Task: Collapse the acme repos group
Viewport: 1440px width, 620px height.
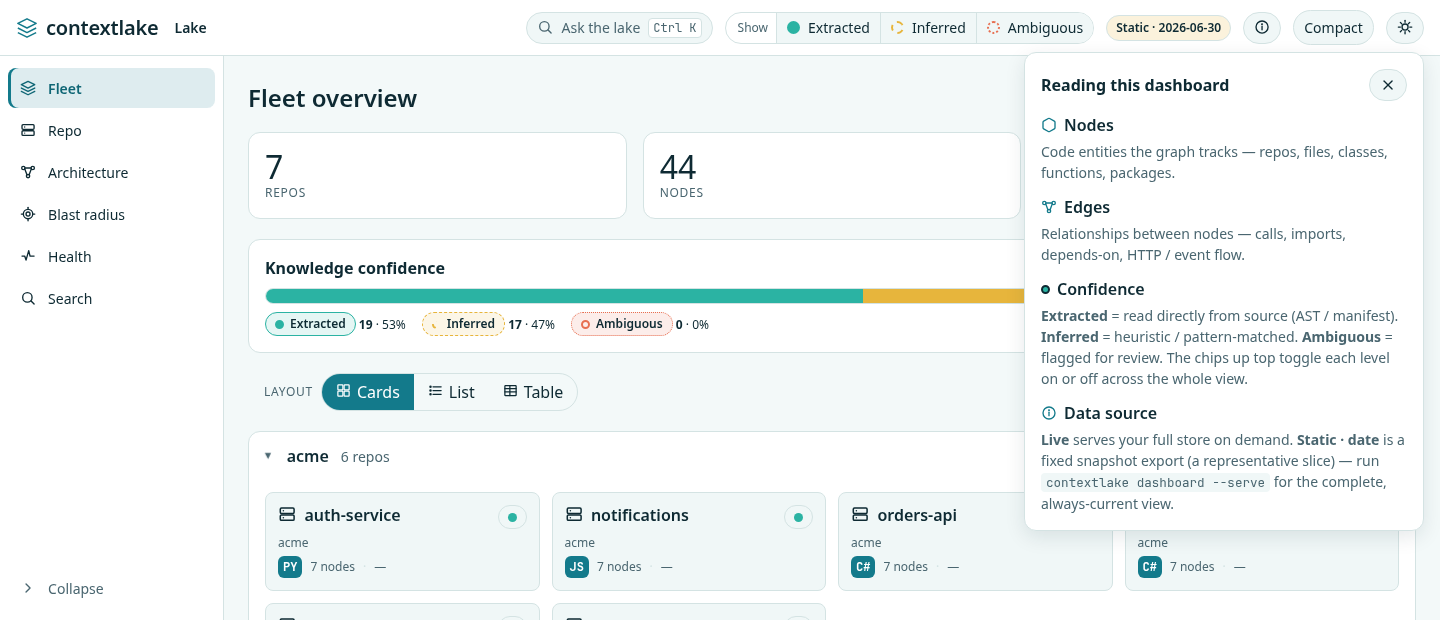Action: coord(268,456)
